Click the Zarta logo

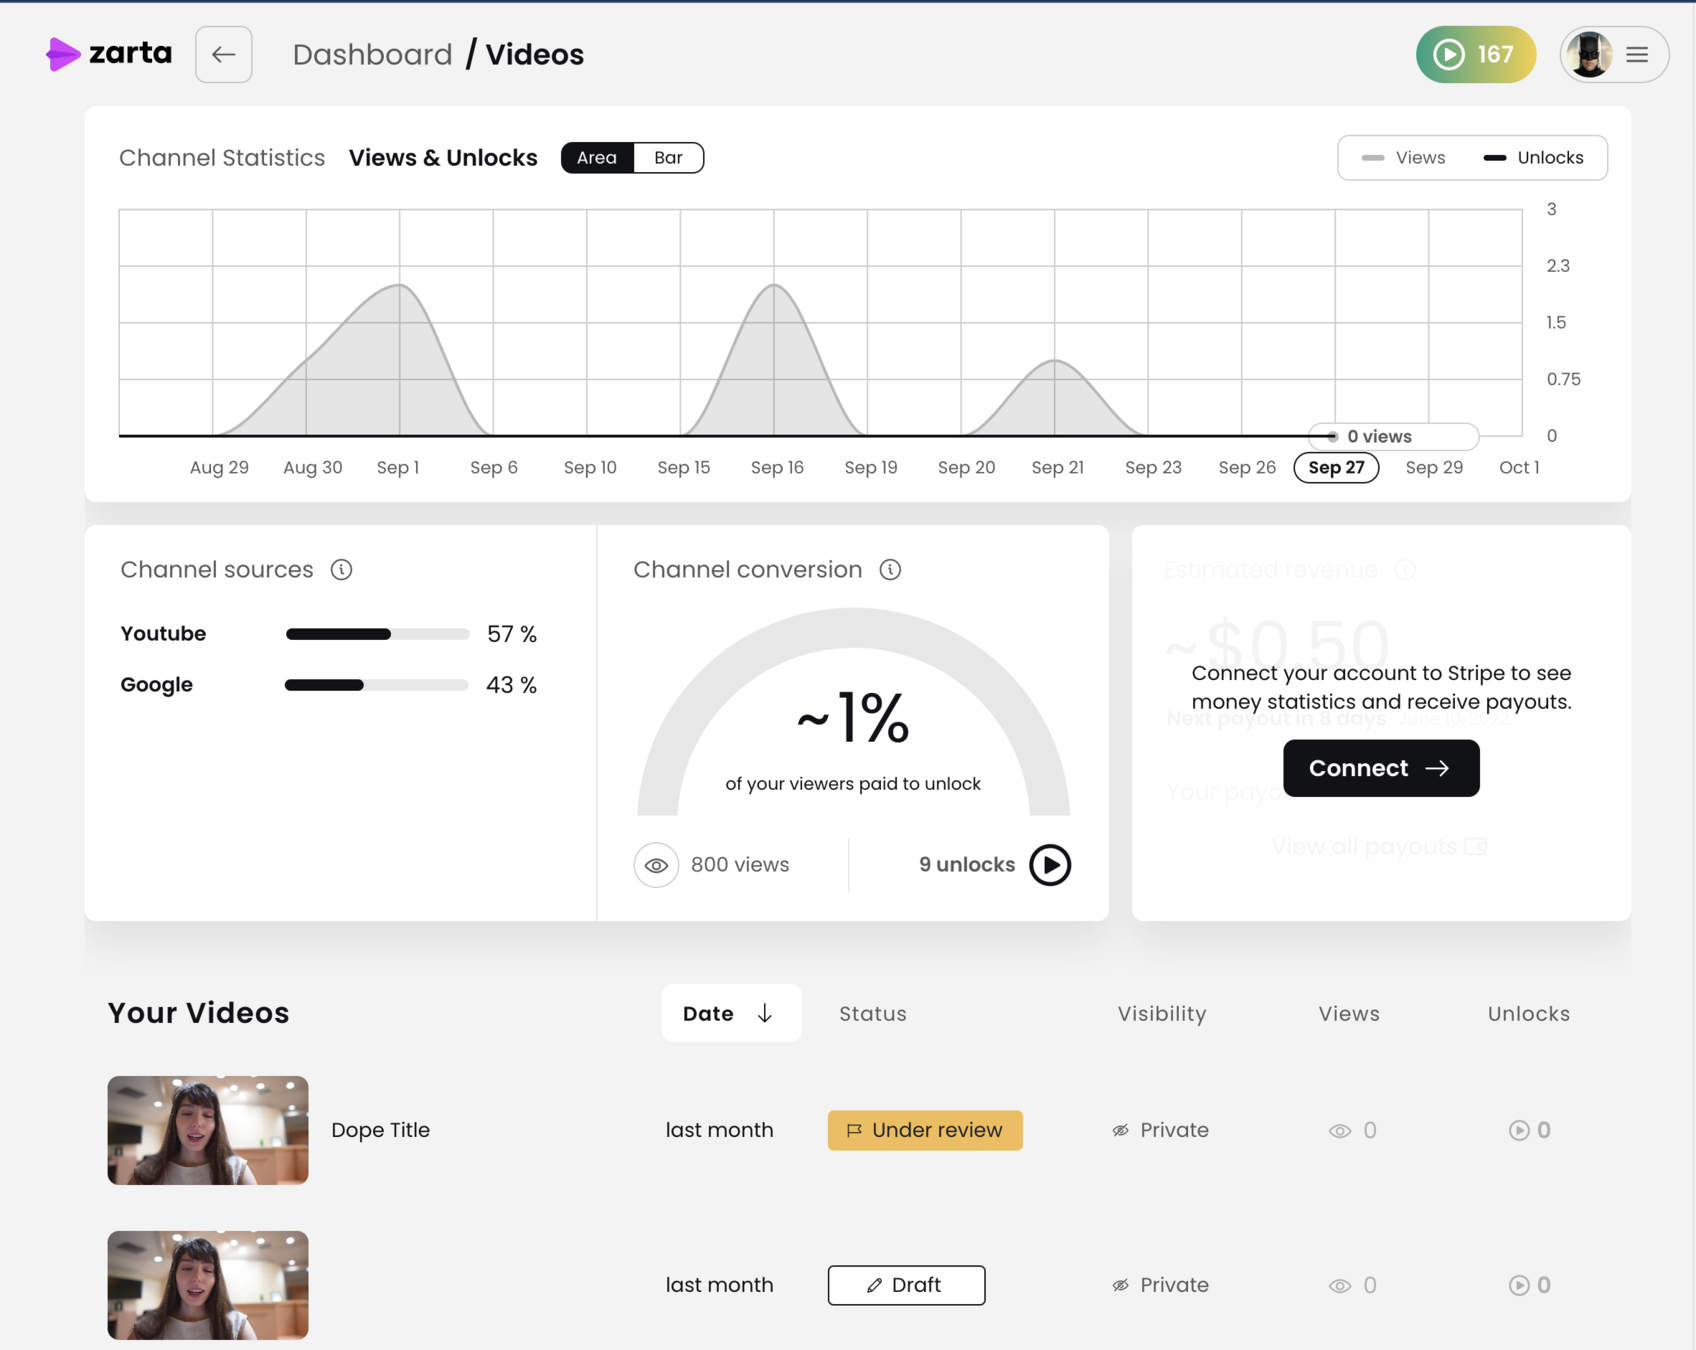109,54
